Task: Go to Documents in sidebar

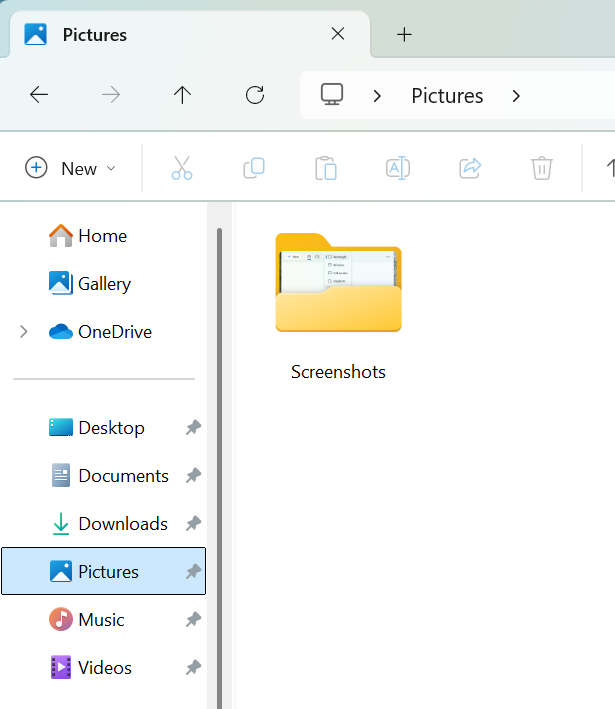Action: (x=123, y=476)
